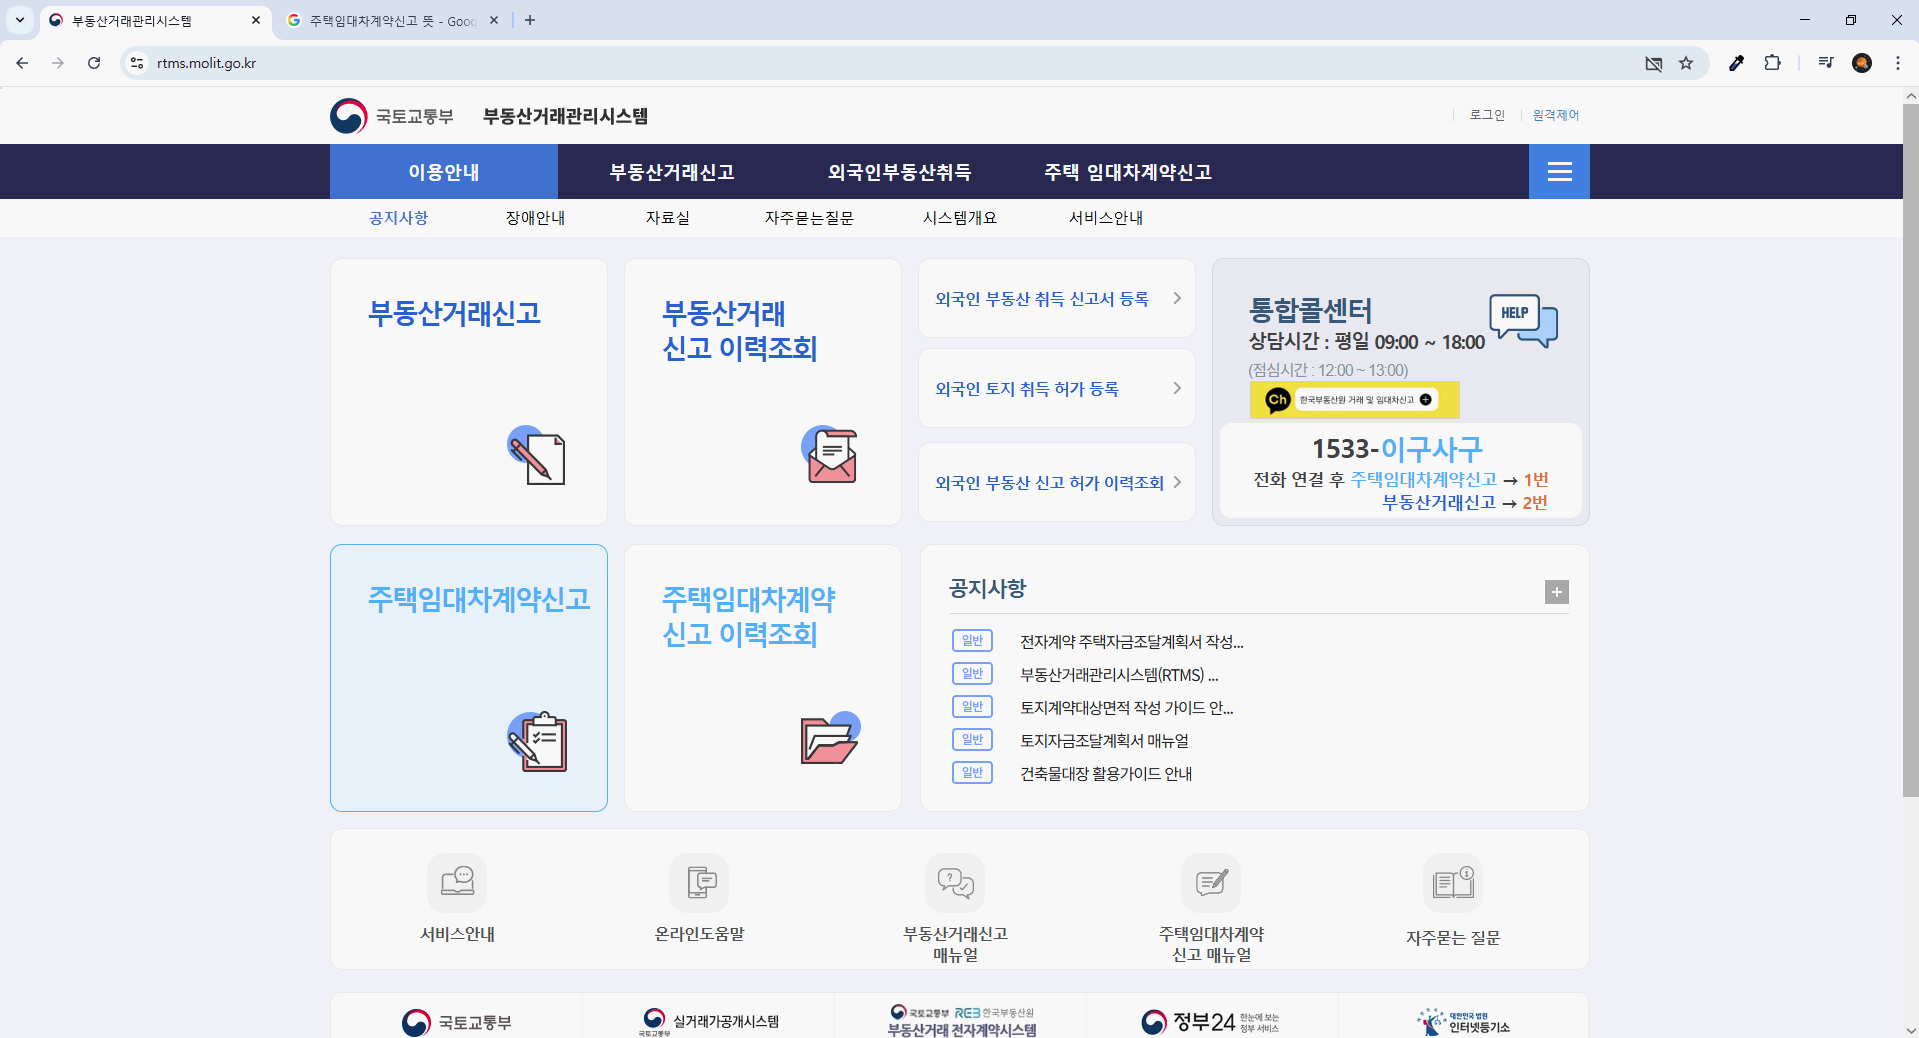Expand 외국인 토지 취득 허가 등록 chevron
The image size is (1919, 1038).
(1178, 388)
